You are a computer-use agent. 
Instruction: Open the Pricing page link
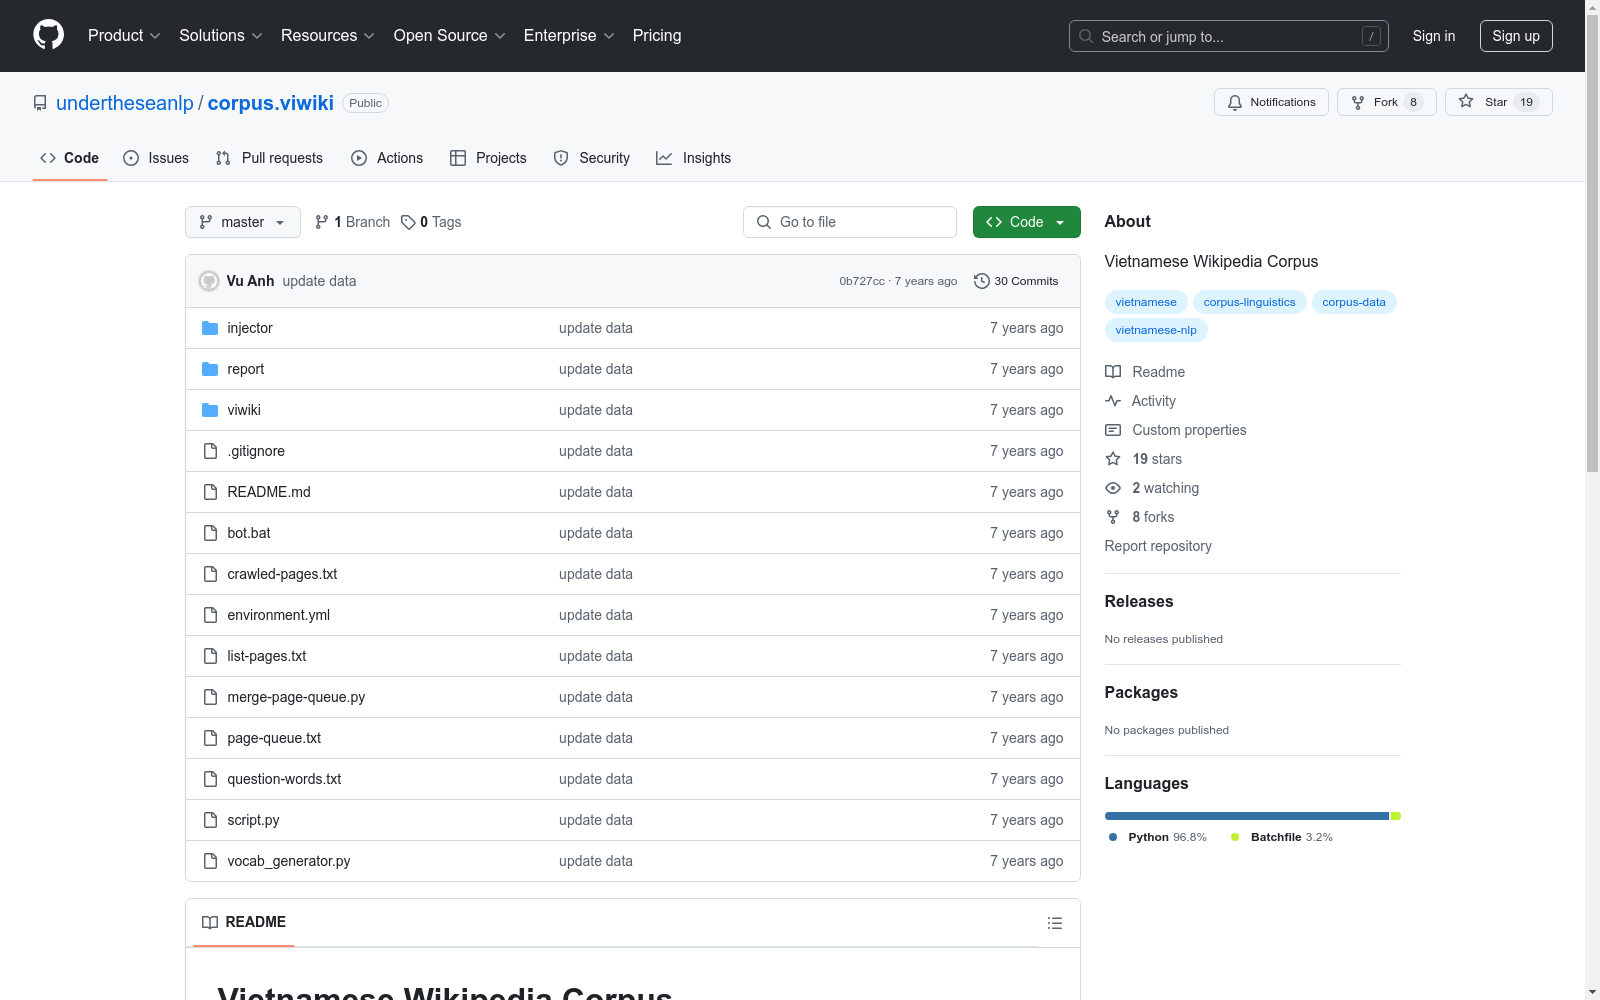coord(657,36)
